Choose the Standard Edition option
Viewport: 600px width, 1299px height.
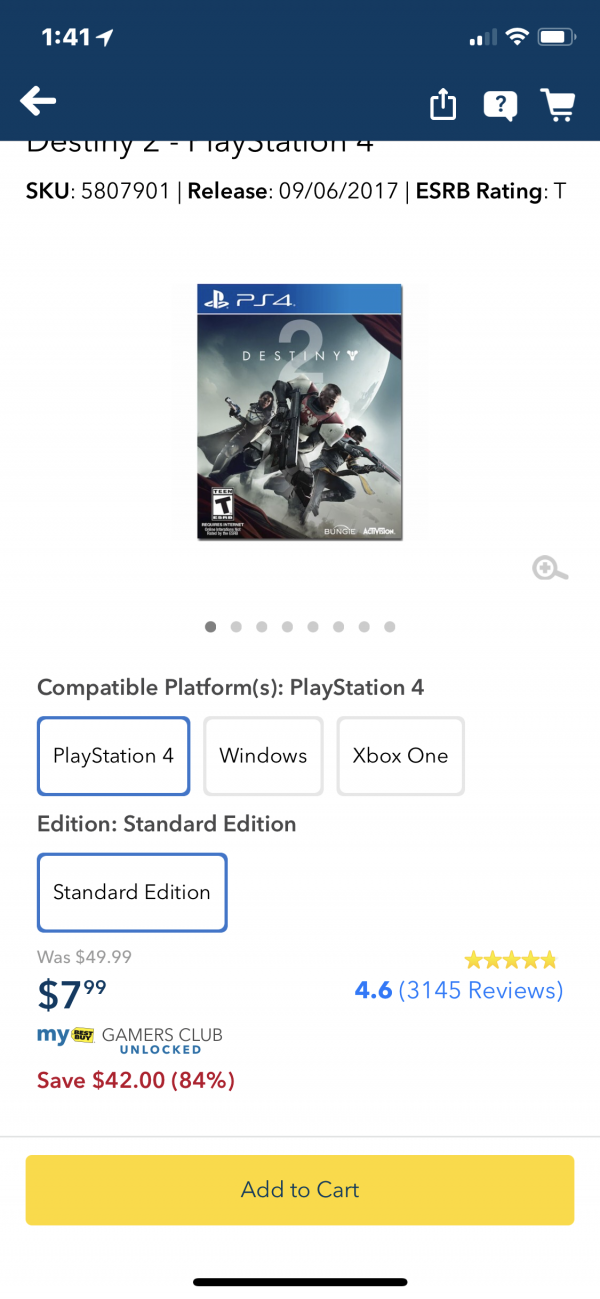click(132, 892)
